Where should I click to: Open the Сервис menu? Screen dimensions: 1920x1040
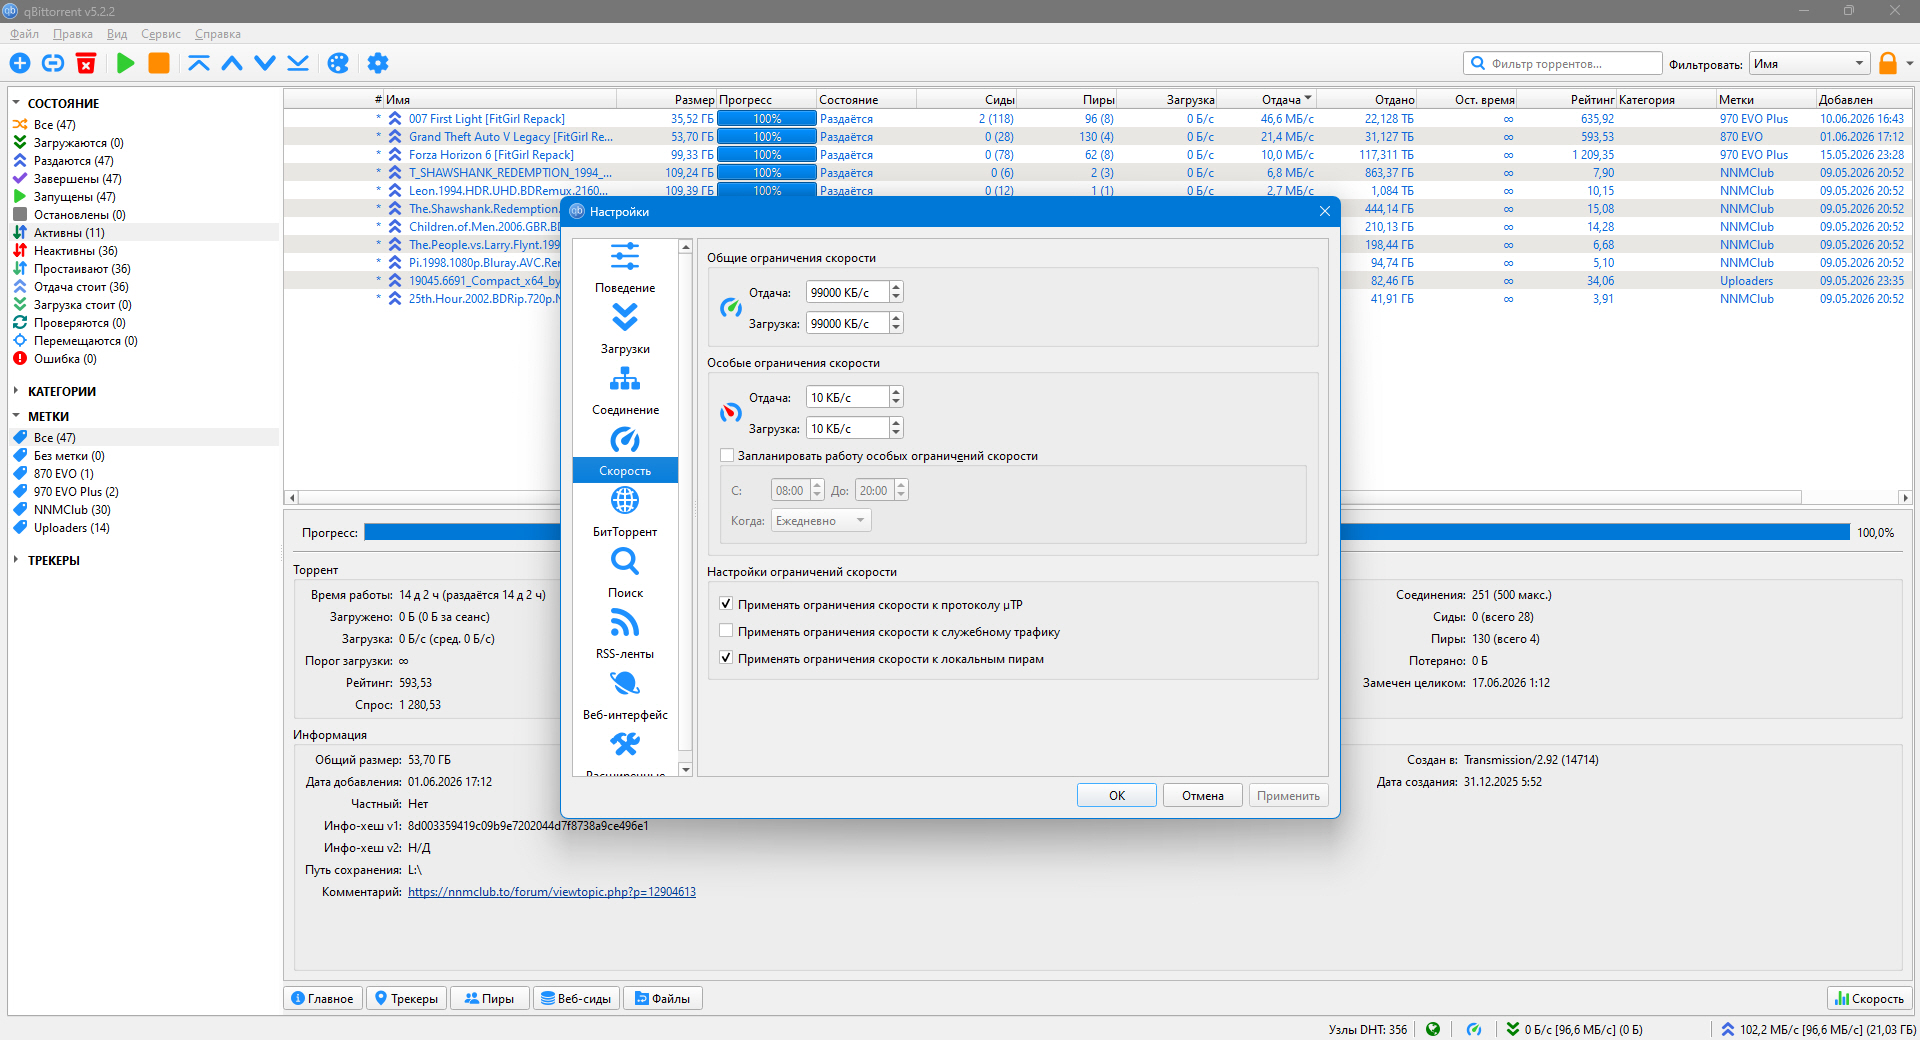click(x=161, y=34)
